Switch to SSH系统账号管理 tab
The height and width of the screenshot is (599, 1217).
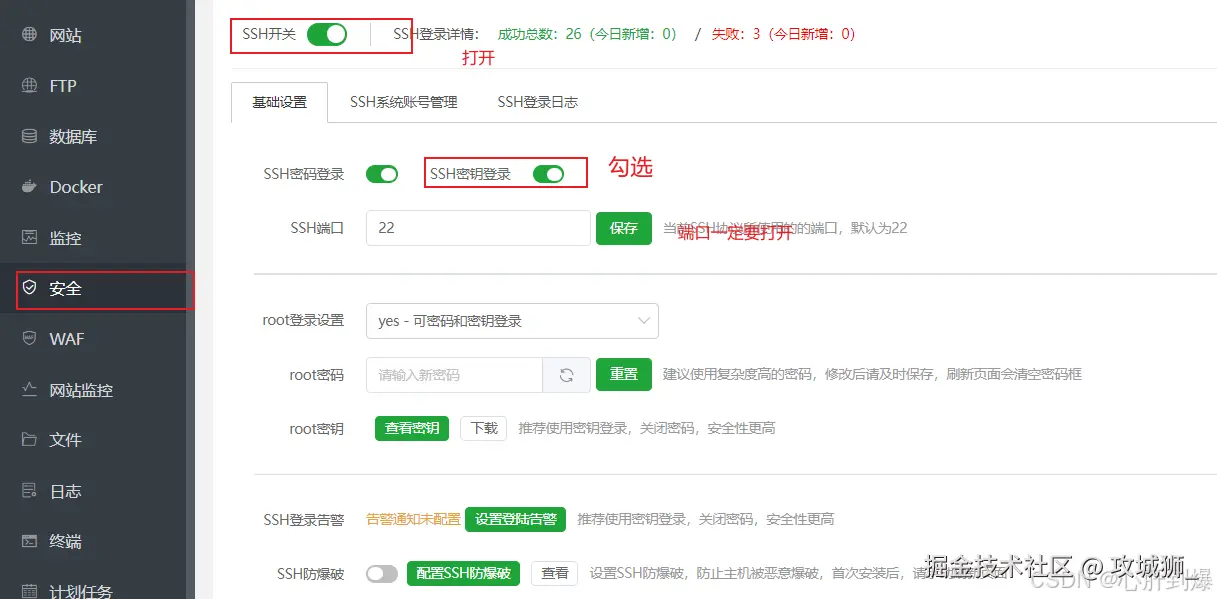403,101
